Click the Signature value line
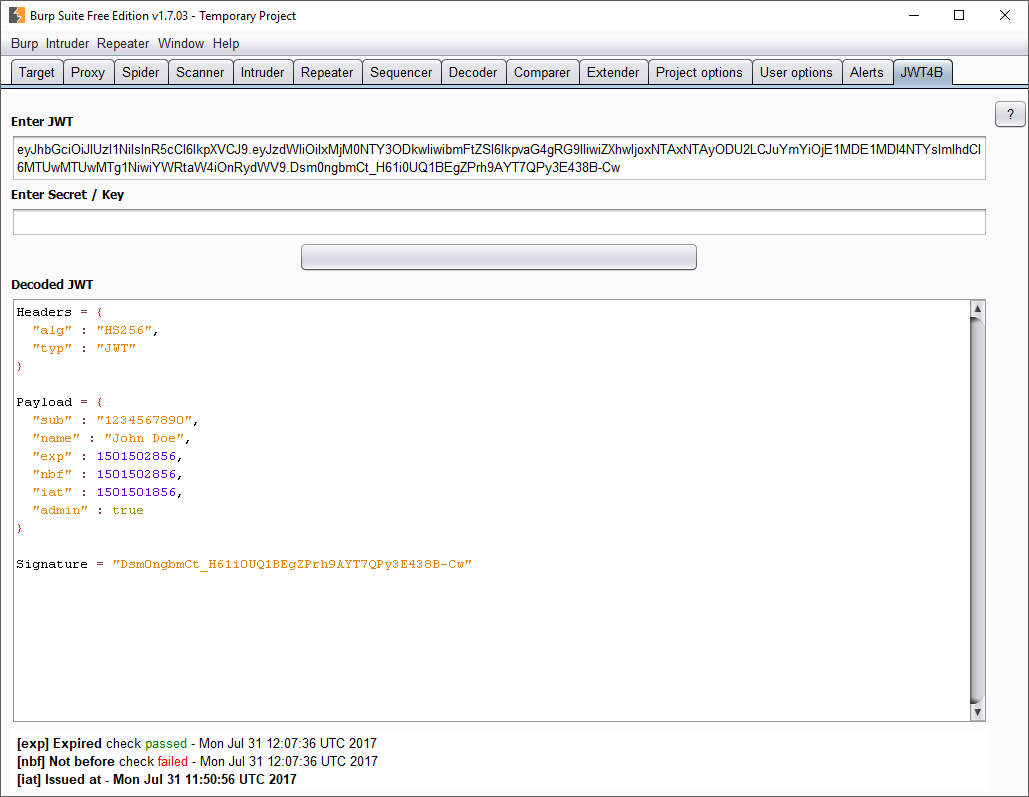This screenshot has height=797, width=1029. 244,565
